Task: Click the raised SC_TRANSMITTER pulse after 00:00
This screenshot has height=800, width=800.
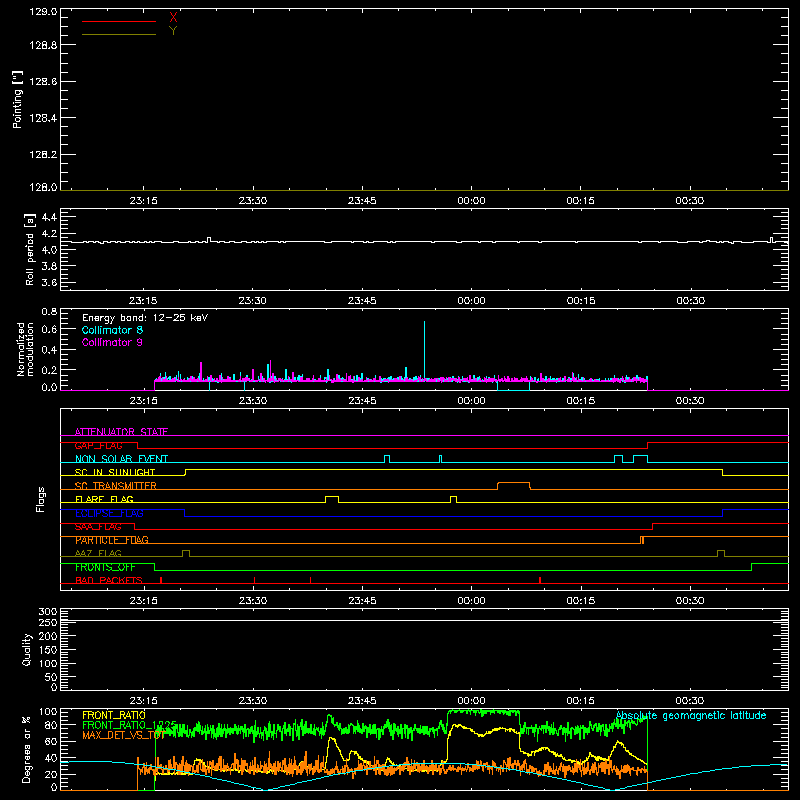Action: pos(513,485)
